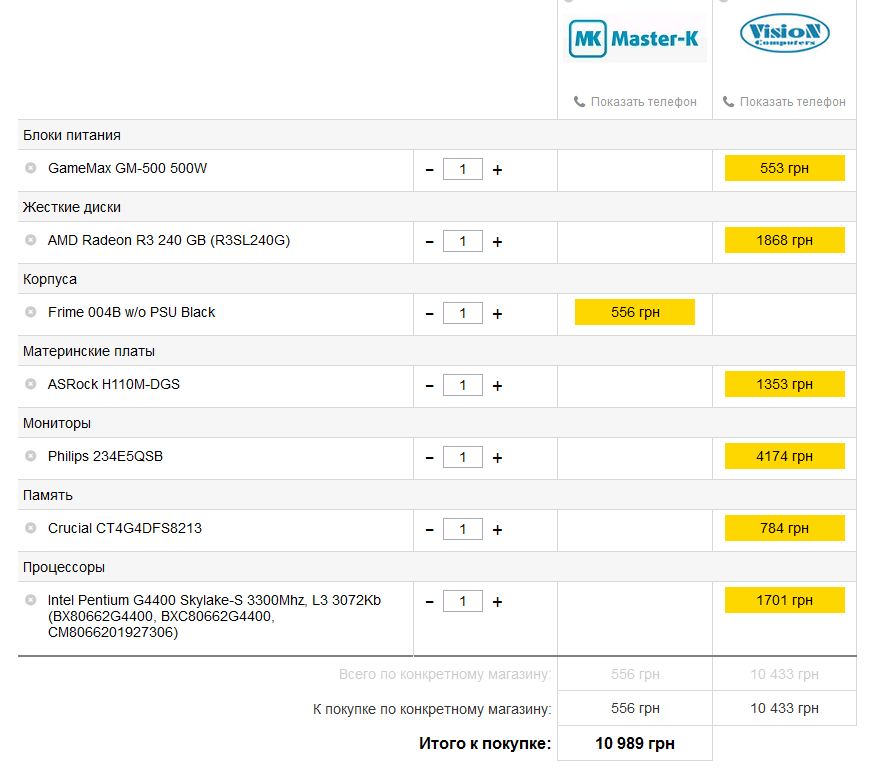Decrease quantity of Intel Pentium G4400
The width and height of the screenshot is (871, 777).
[x=429, y=602]
